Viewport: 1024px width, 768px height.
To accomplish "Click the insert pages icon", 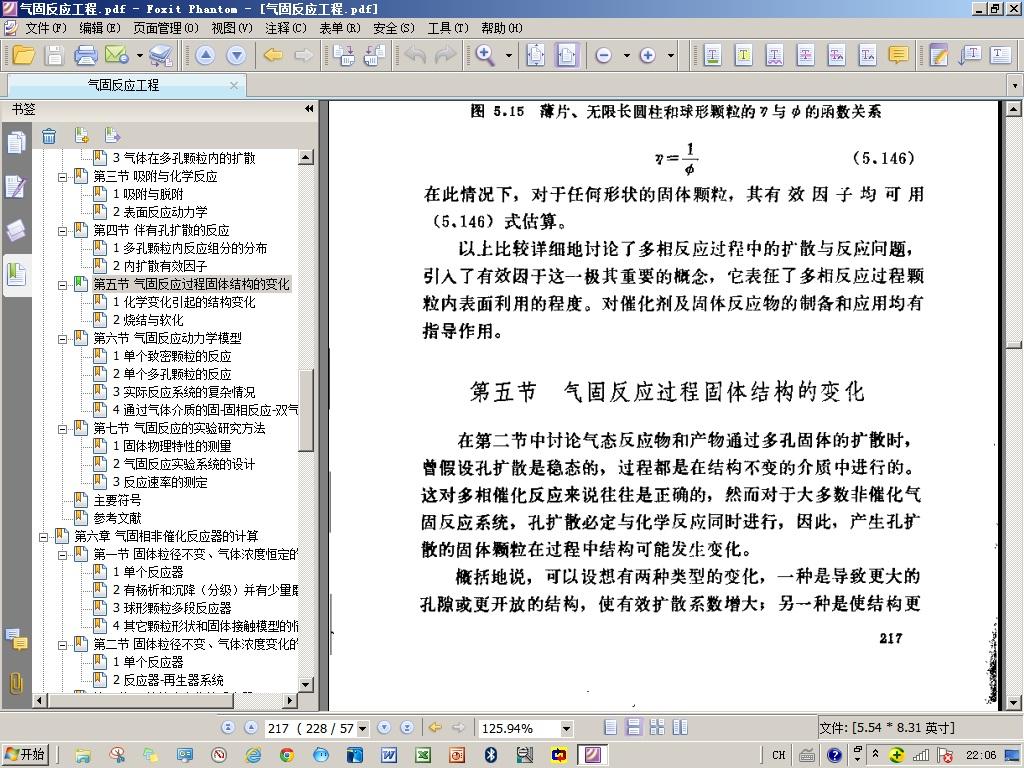I will (344, 55).
